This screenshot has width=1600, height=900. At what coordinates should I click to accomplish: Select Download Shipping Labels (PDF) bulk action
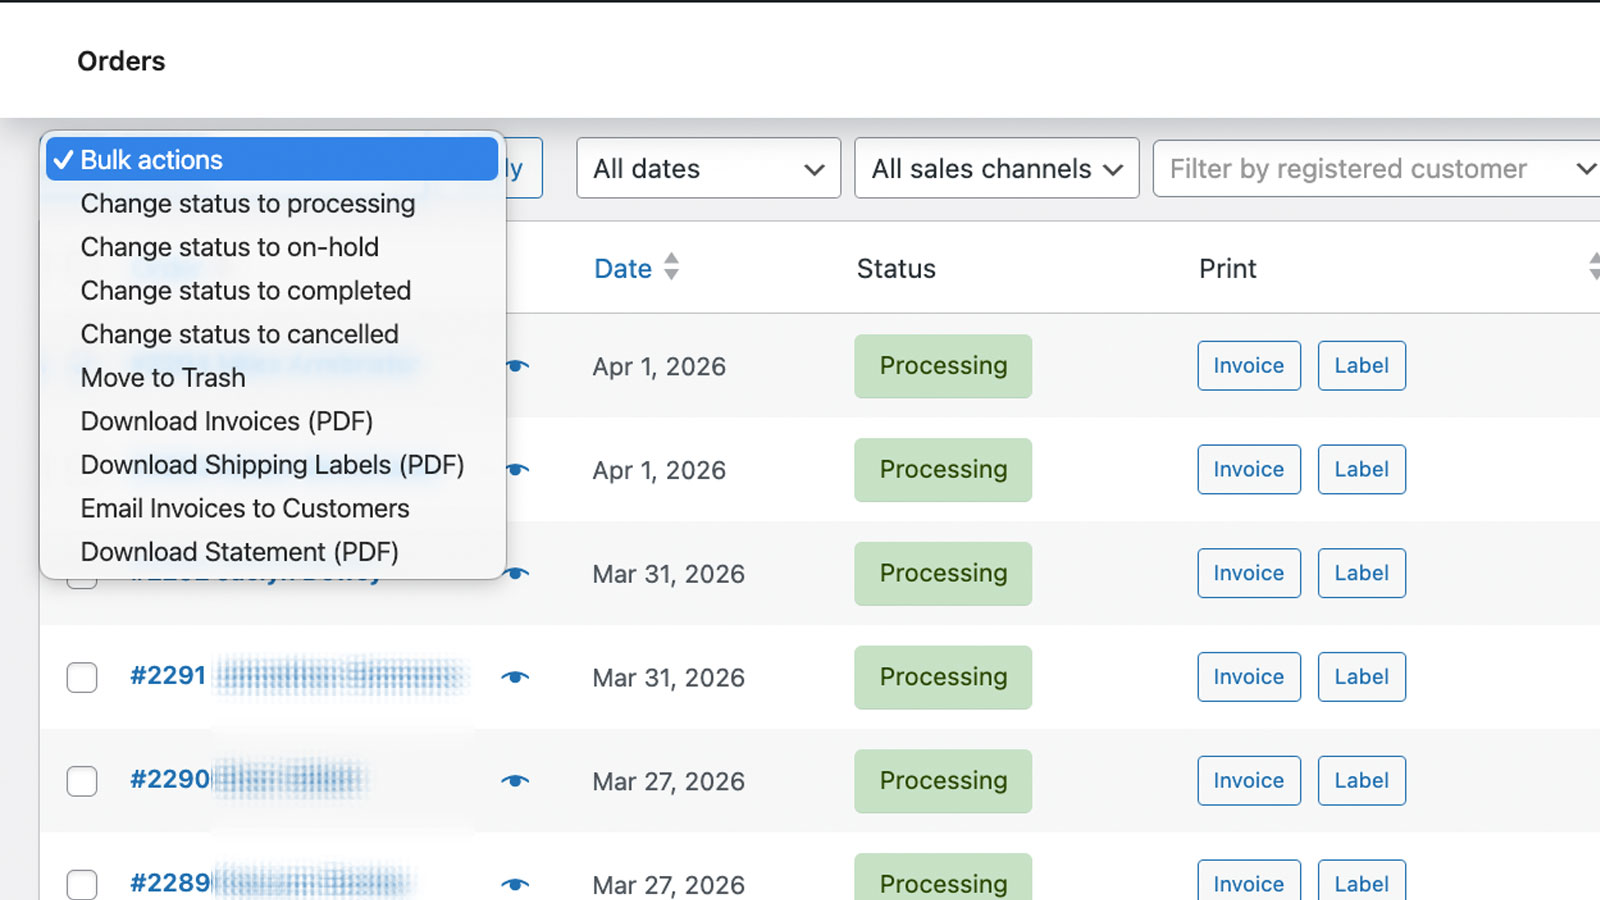tap(272, 465)
